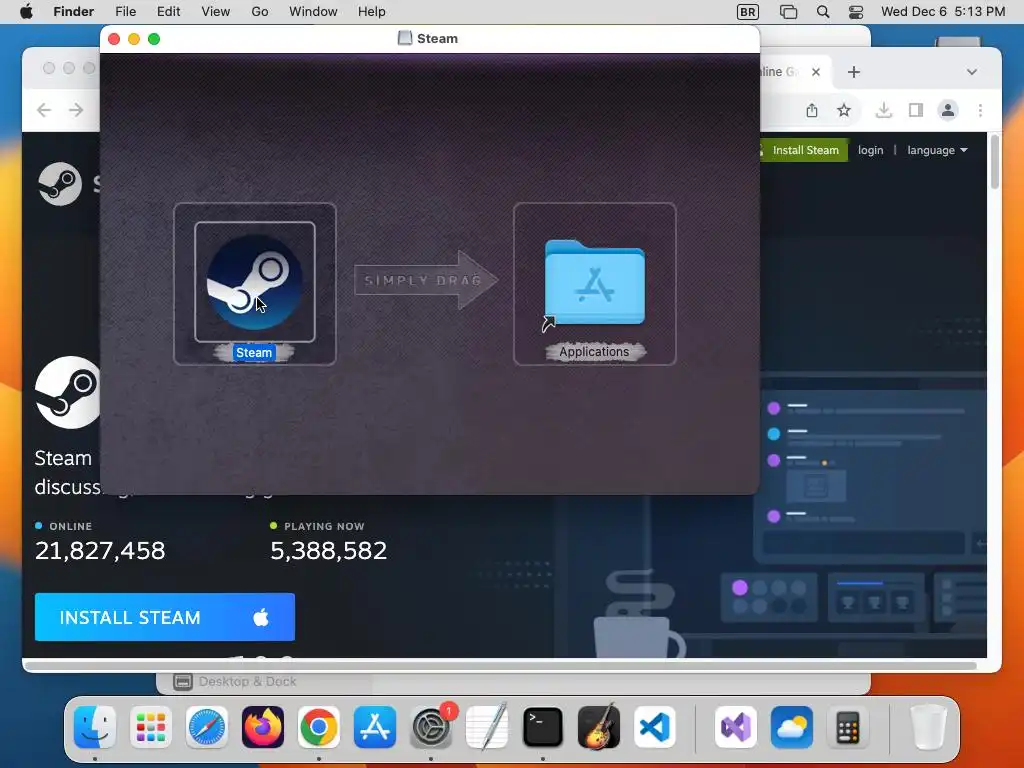Open the Edit menu

click(x=168, y=12)
